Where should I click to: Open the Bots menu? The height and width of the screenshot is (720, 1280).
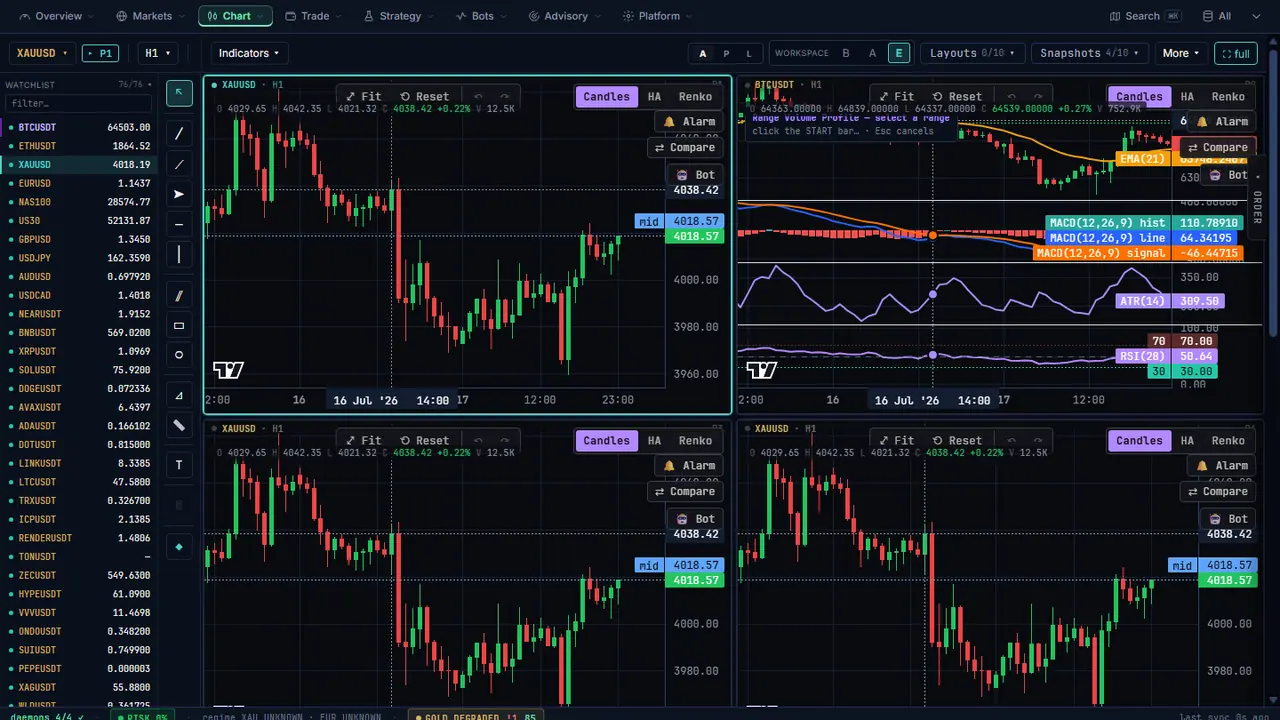pos(481,16)
